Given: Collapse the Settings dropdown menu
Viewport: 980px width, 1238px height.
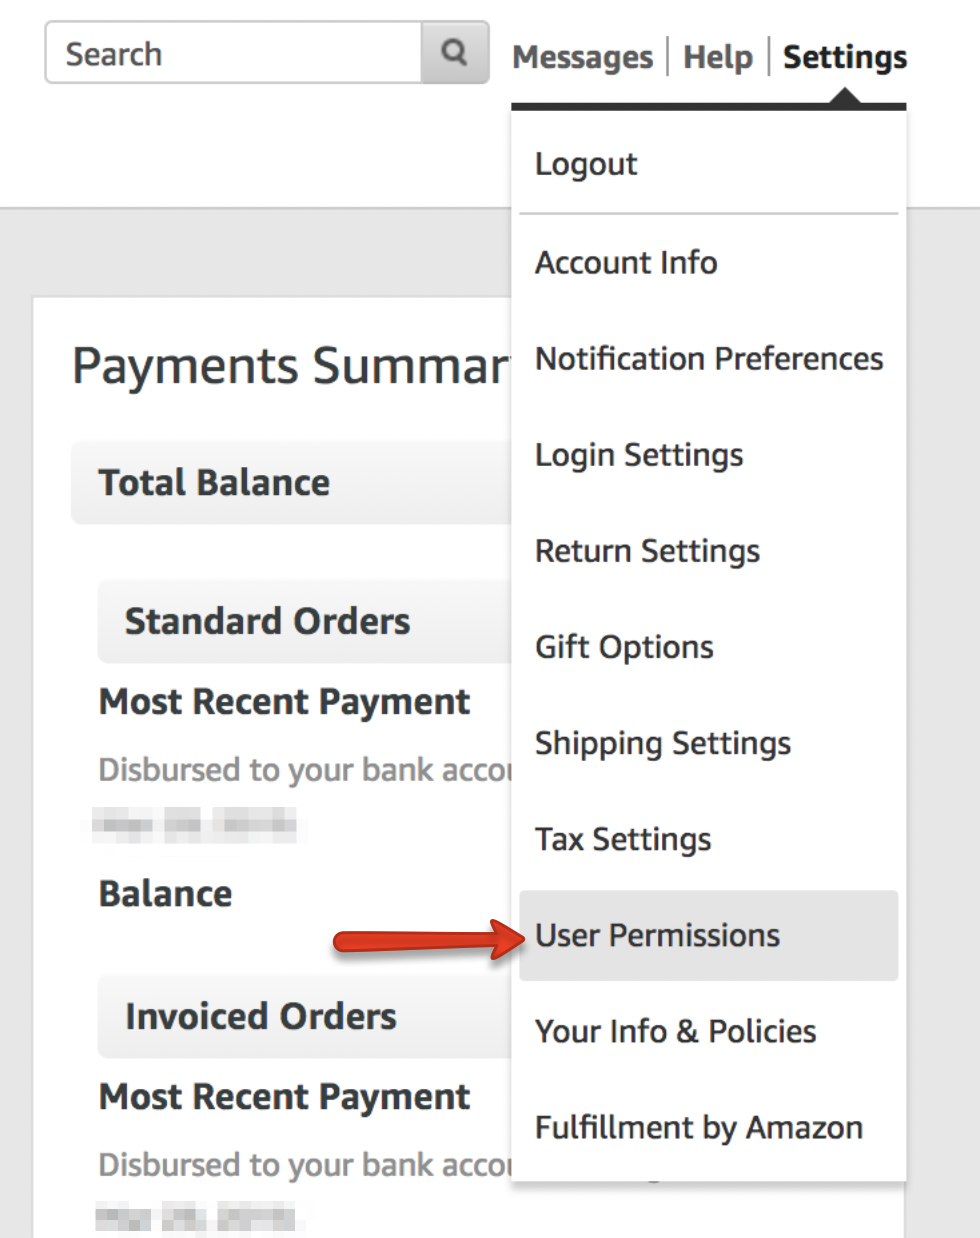Looking at the screenshot, I should 845,57.
